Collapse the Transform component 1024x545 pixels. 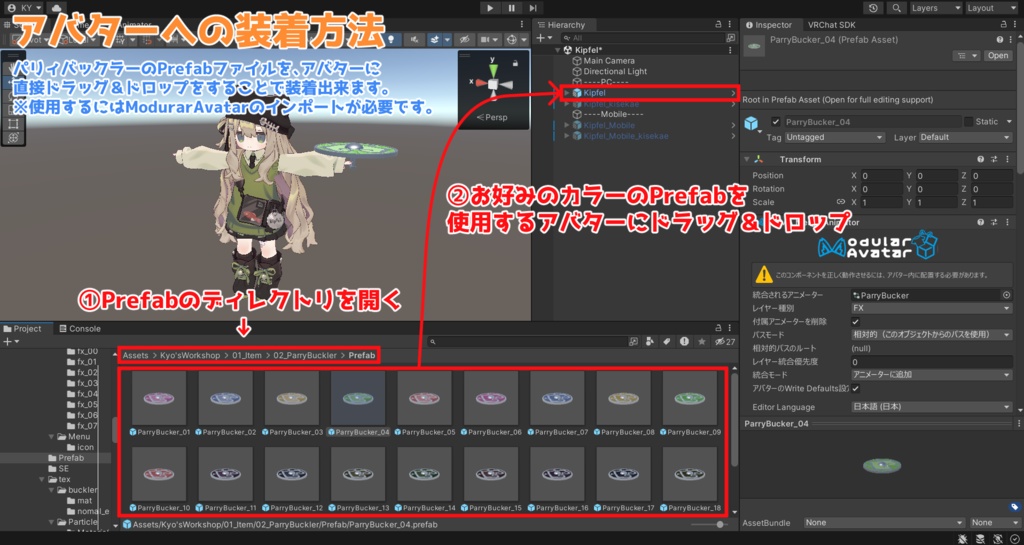tap(747, 159)
